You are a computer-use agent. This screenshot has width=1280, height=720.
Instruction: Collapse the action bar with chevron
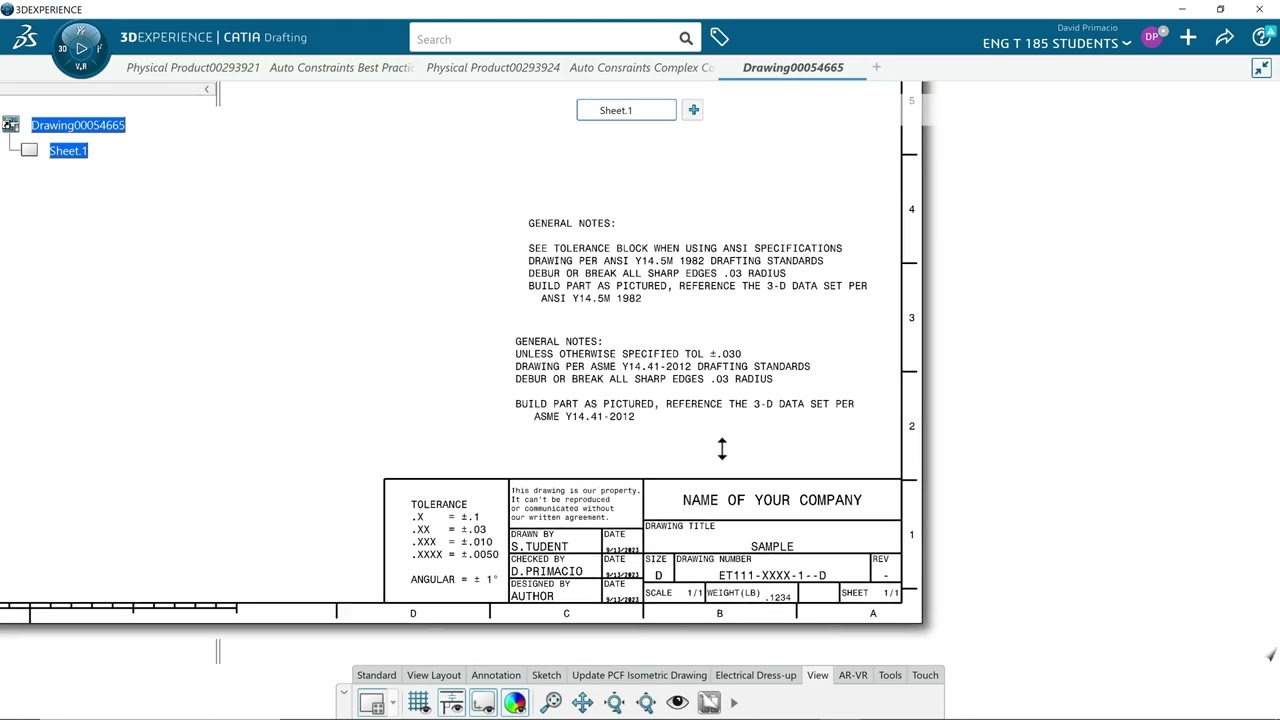click(343, 691)
